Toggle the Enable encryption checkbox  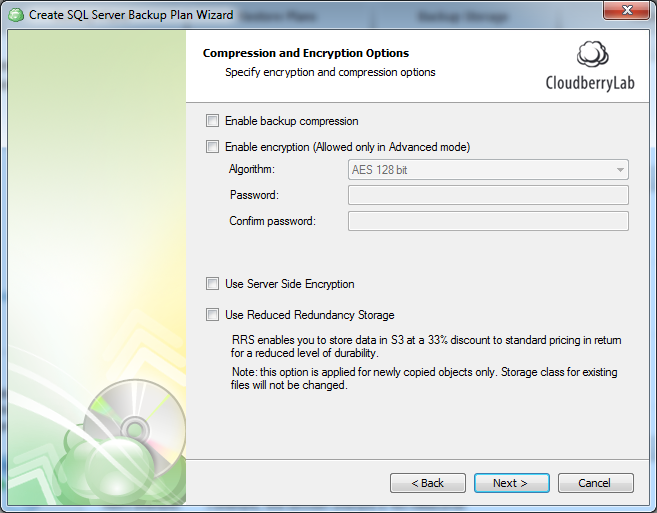212,147
